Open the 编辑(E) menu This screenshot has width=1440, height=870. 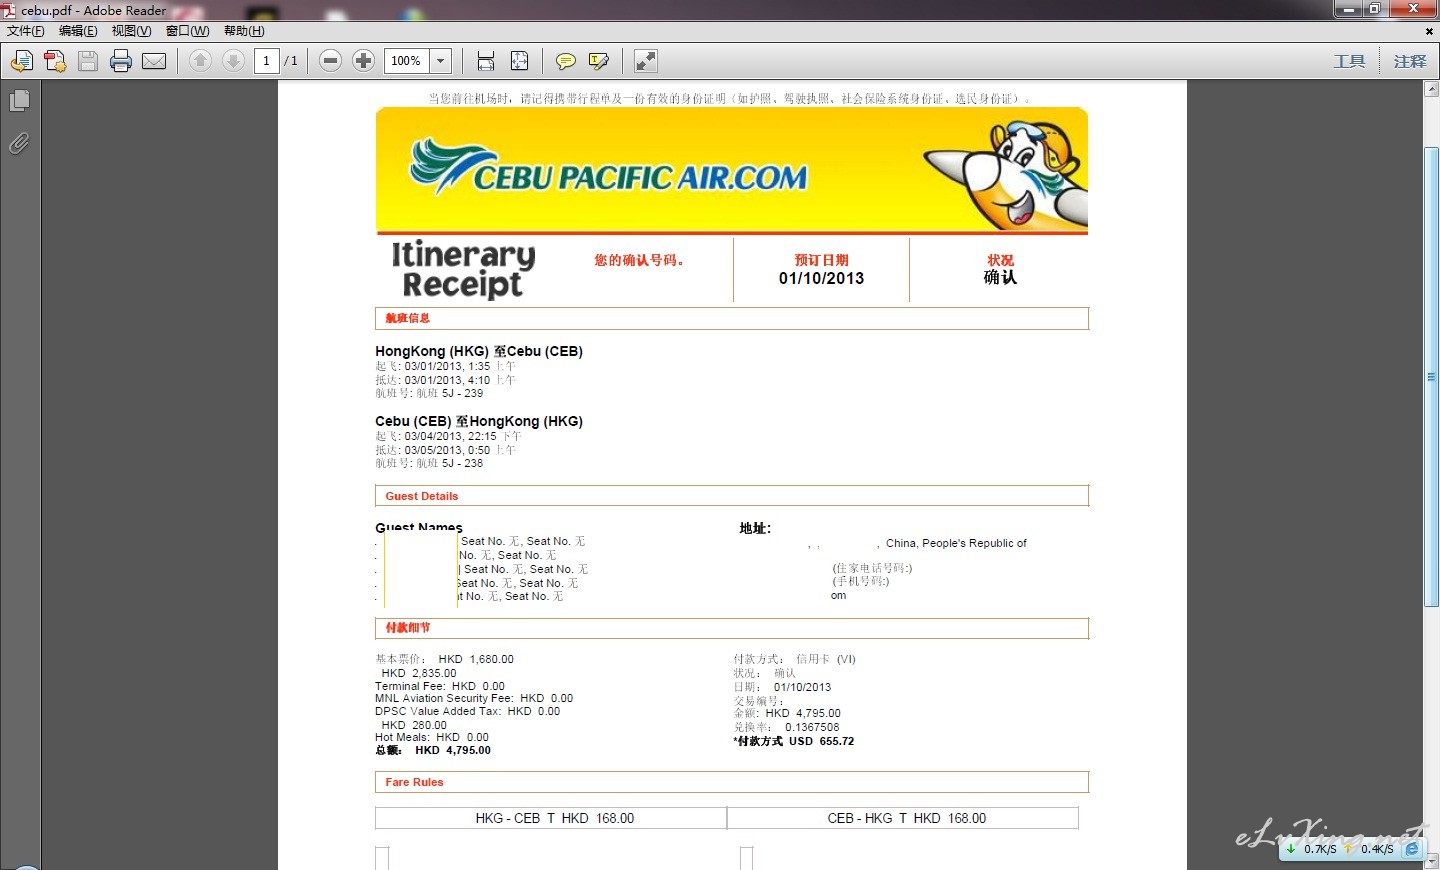click(x=78, y=31)
